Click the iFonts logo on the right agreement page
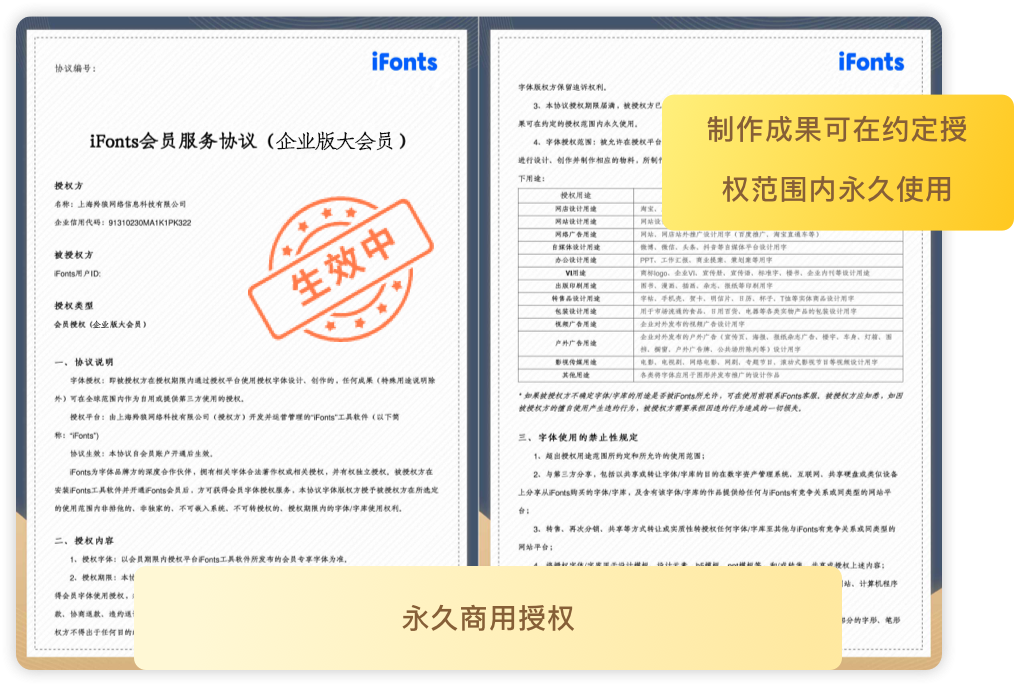Image resolution: width=1014 pixels, height=686 pixels. pyautogui.click(x=871, y=62)
